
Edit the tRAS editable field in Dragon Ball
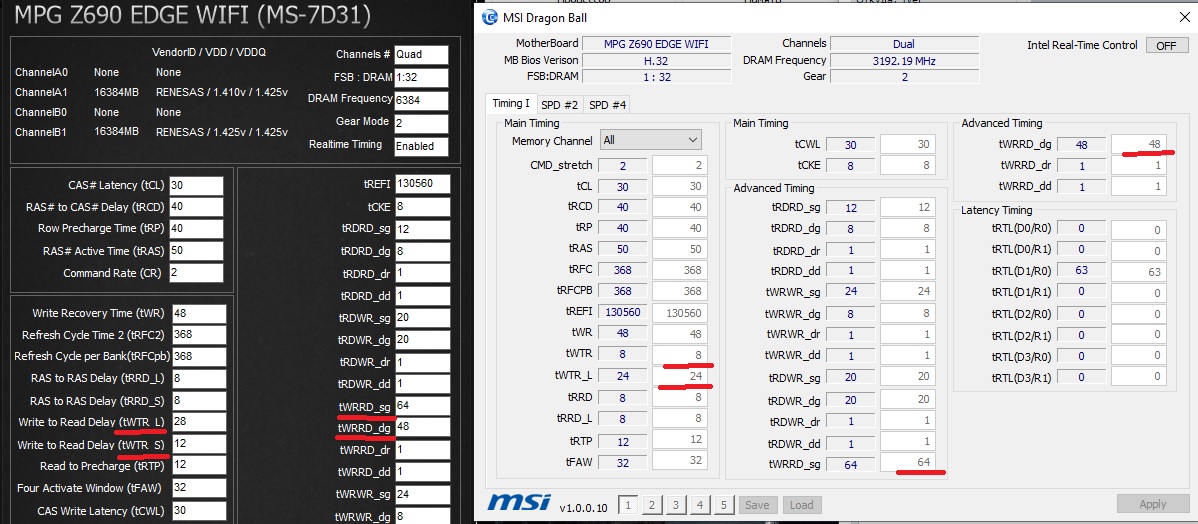[680, 248]
